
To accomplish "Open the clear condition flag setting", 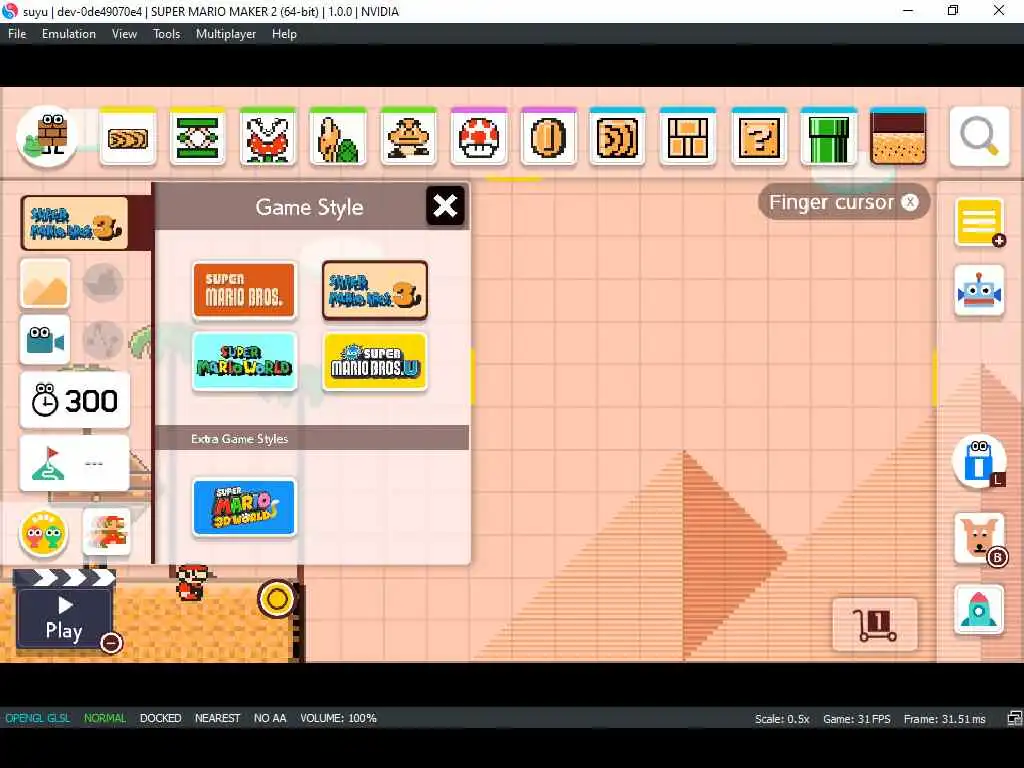I will pyautogui.click(x=74, y=464).
